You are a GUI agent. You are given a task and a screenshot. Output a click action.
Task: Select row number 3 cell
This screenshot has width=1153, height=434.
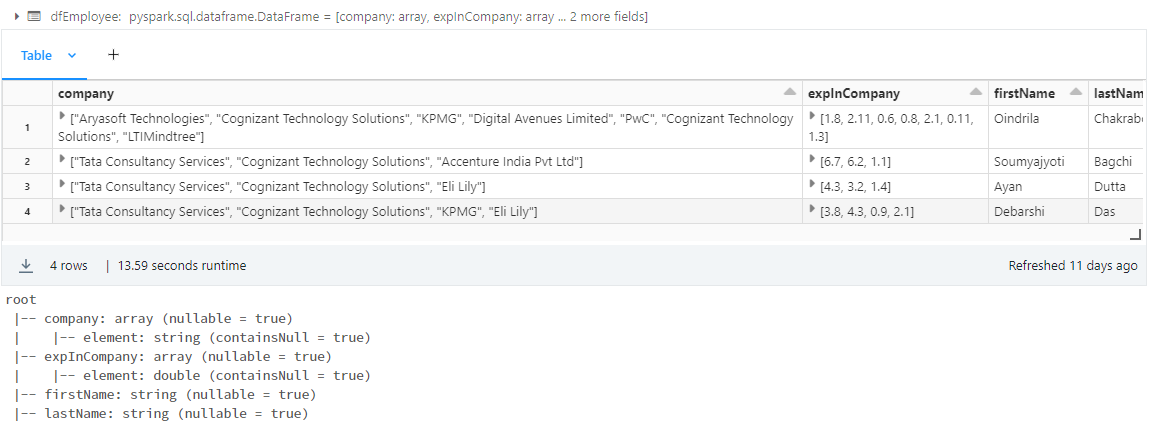coord(27,186)
